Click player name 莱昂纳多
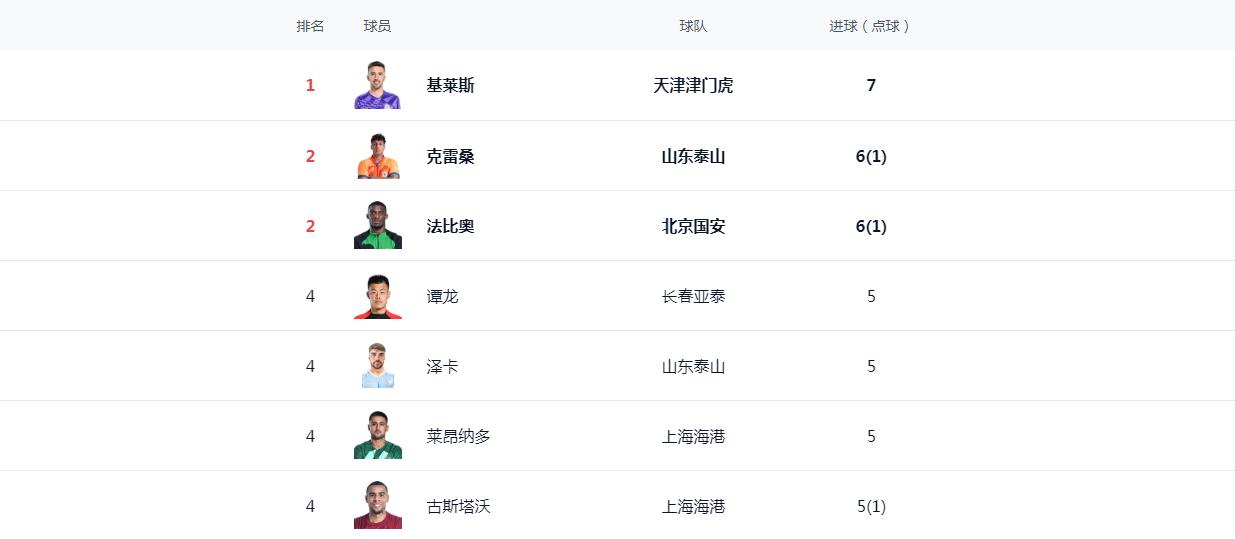Viewport: 1235px width, 539px height. coord(458,436)
